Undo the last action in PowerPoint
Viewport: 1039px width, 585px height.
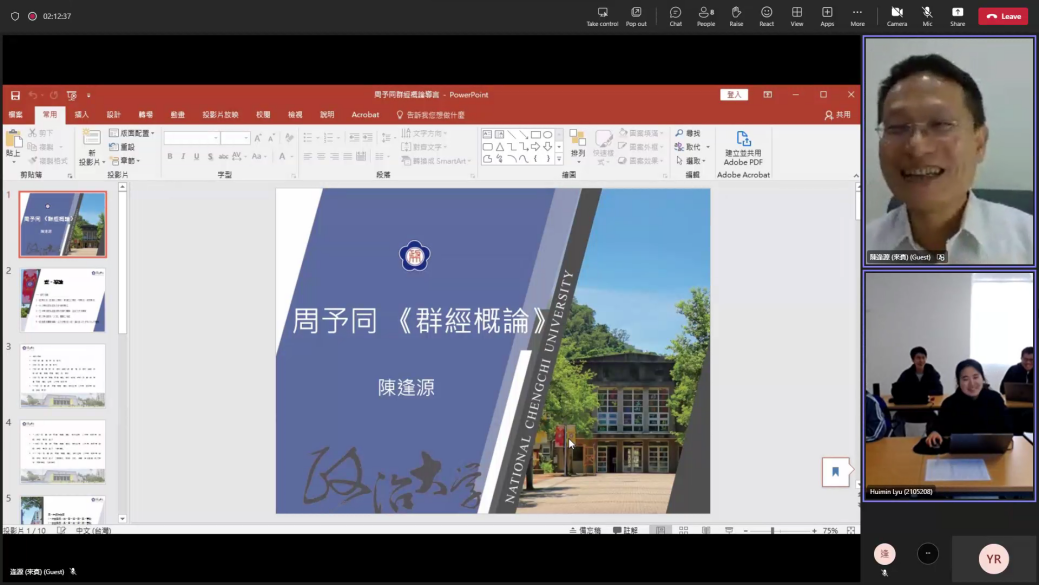[x=32, y=95]
